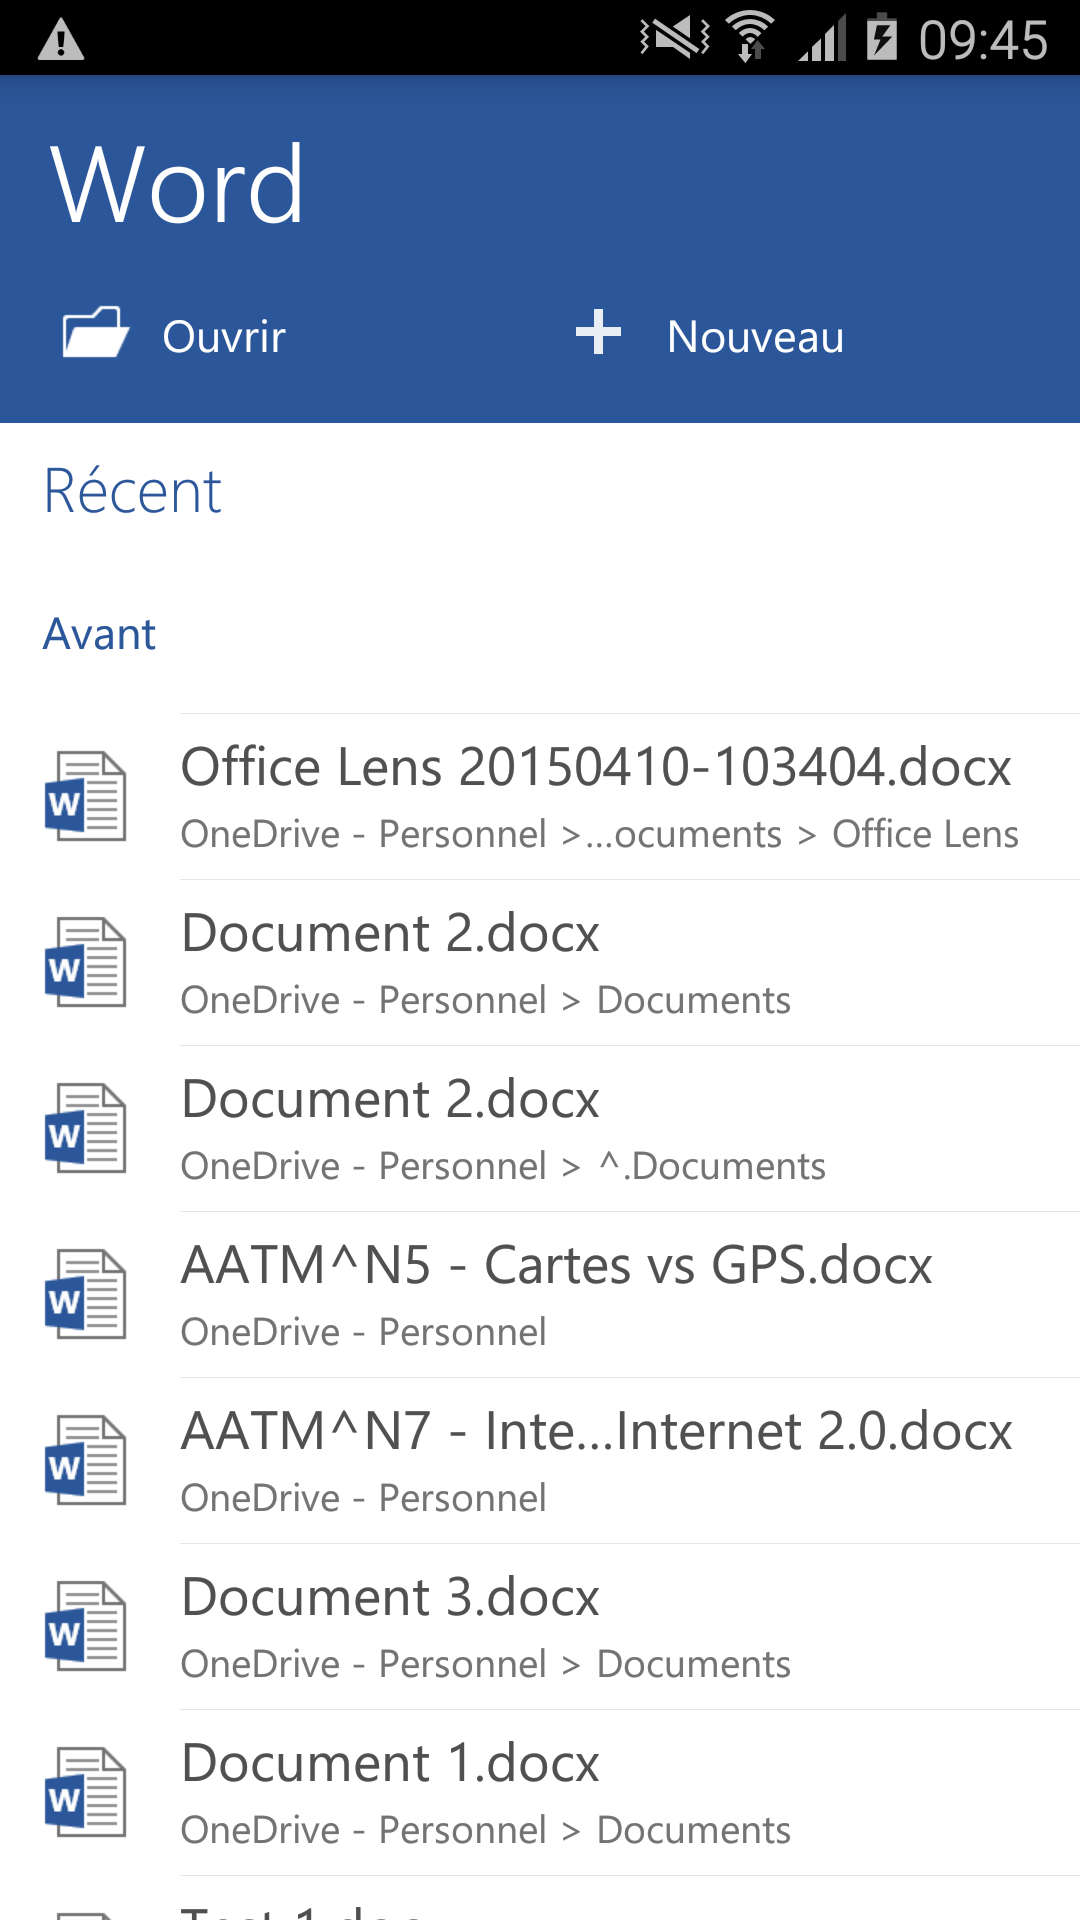Tap the Récent heading

click(x=132, y=491)
